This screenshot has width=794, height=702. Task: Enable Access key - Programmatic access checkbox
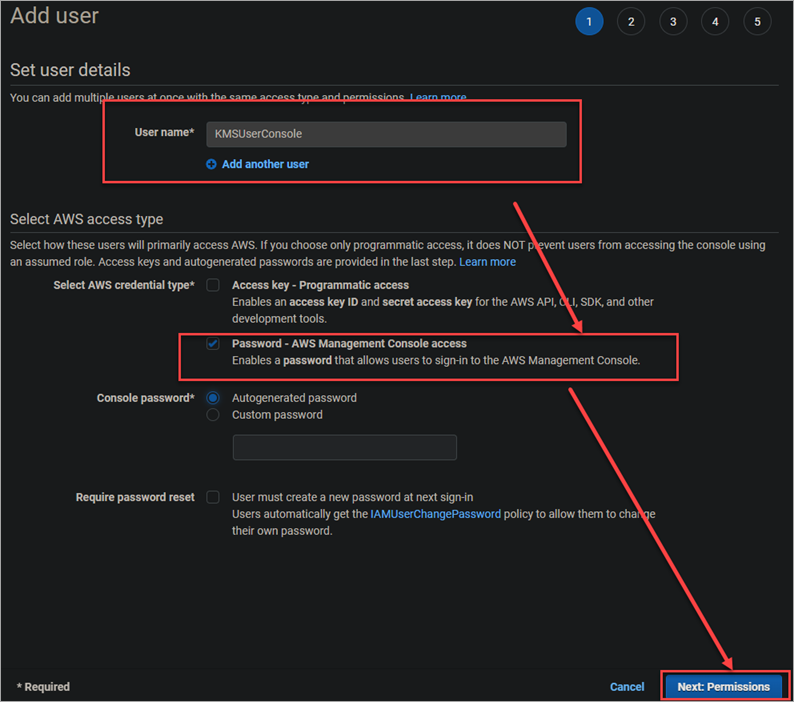pos(213,285)
